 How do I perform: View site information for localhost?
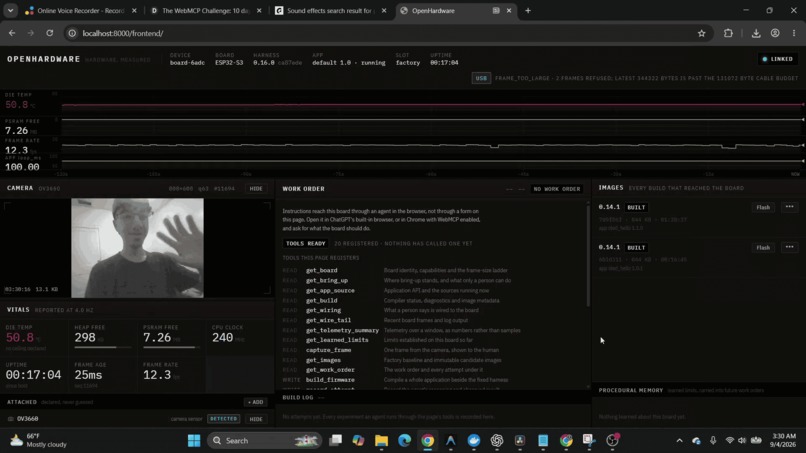click(x=72, y=33)
